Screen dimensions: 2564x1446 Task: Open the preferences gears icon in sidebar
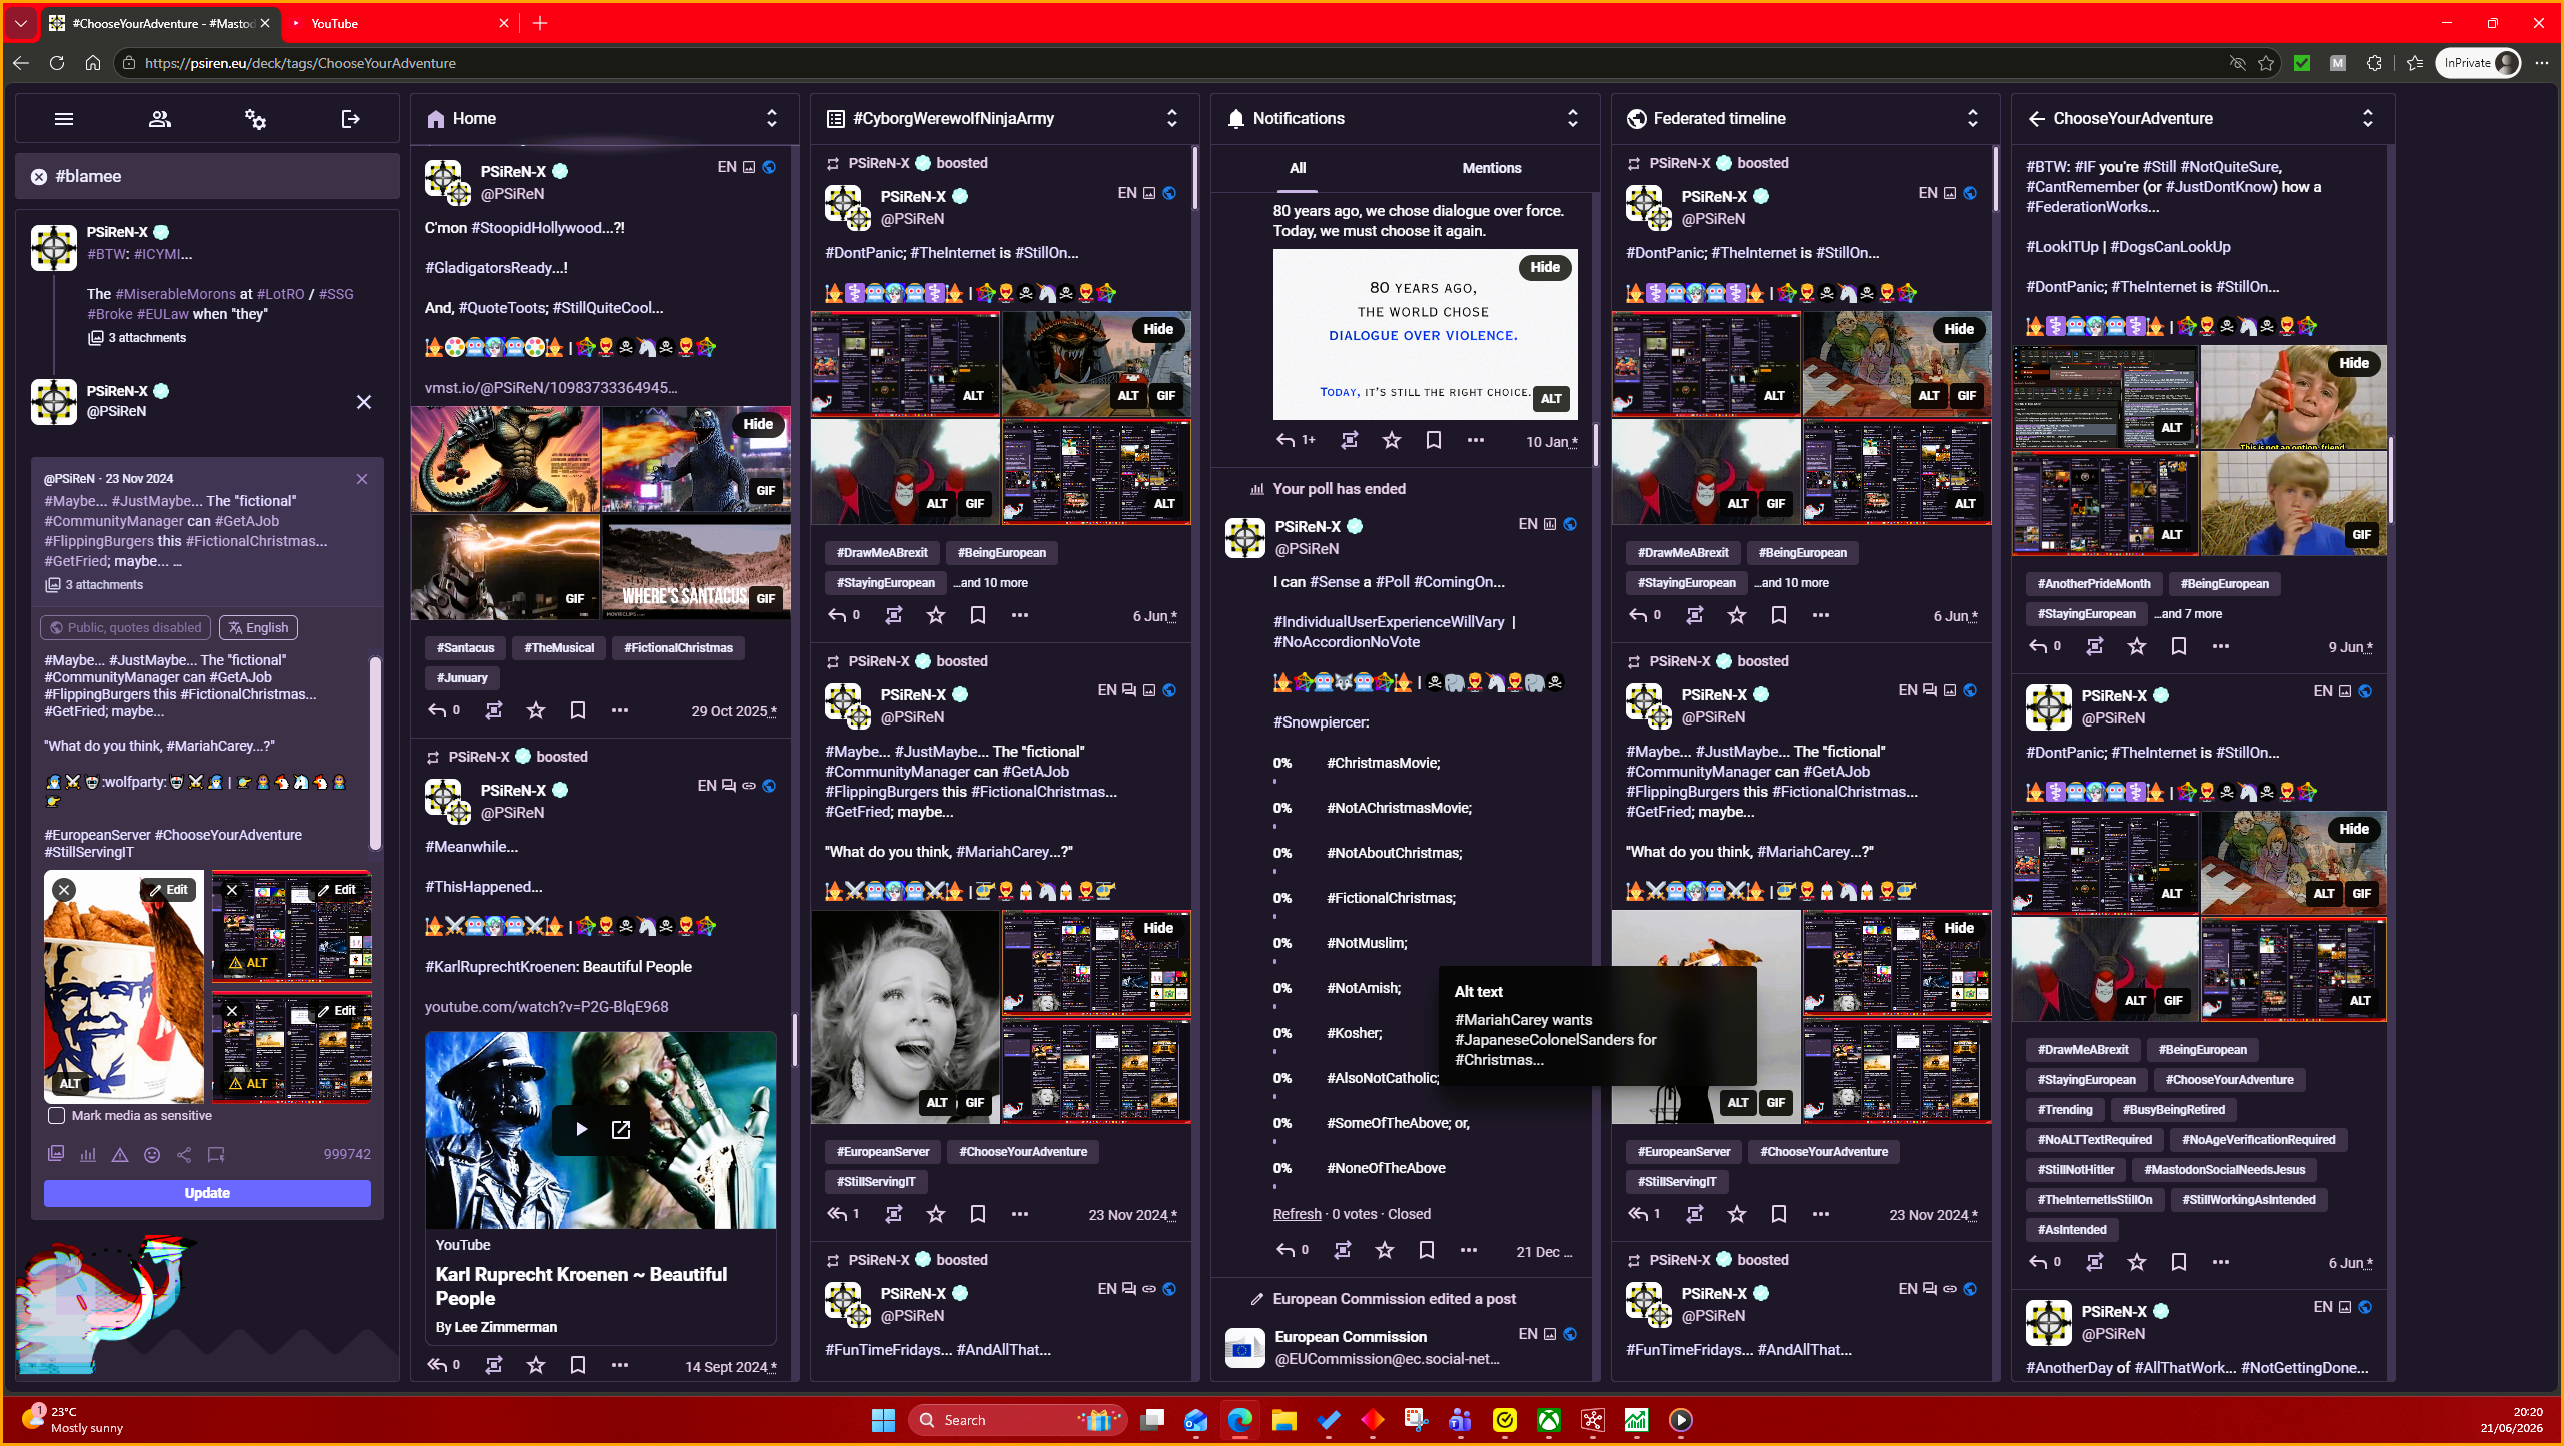point(255,119)
